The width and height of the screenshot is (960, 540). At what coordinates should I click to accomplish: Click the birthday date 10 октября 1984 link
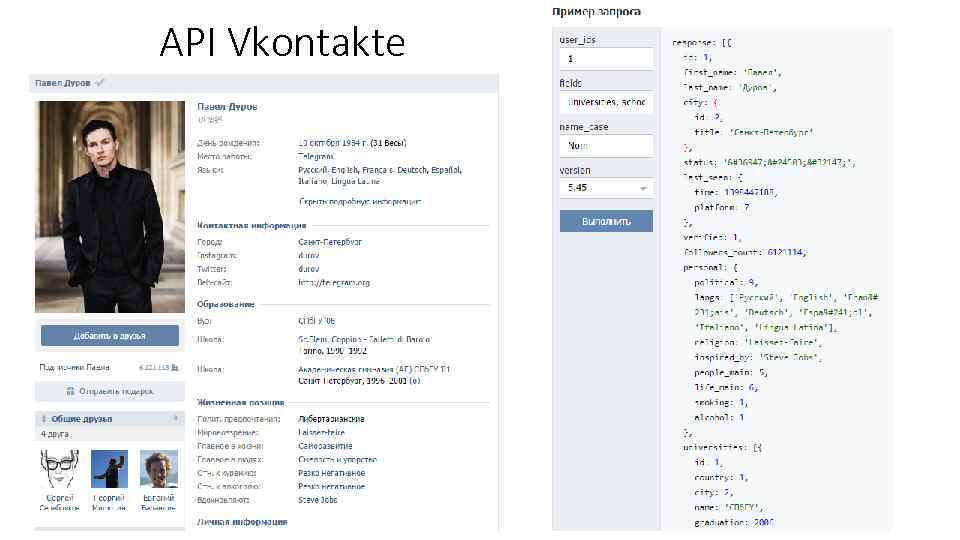332,143
